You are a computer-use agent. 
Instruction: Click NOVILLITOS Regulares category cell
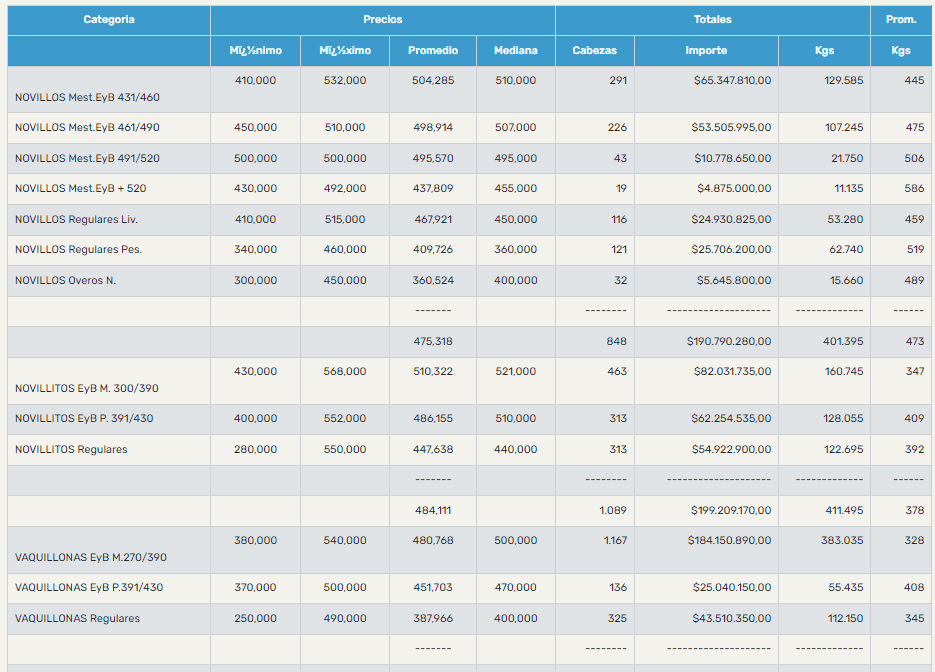coord(71,450)
